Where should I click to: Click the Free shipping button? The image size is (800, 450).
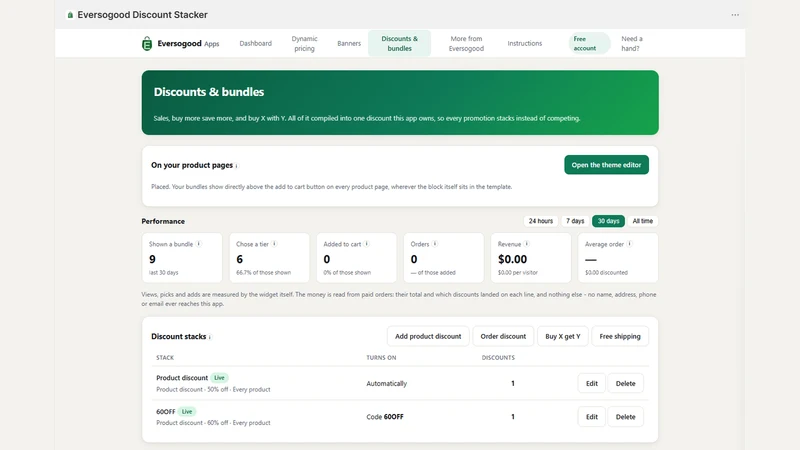620,336
